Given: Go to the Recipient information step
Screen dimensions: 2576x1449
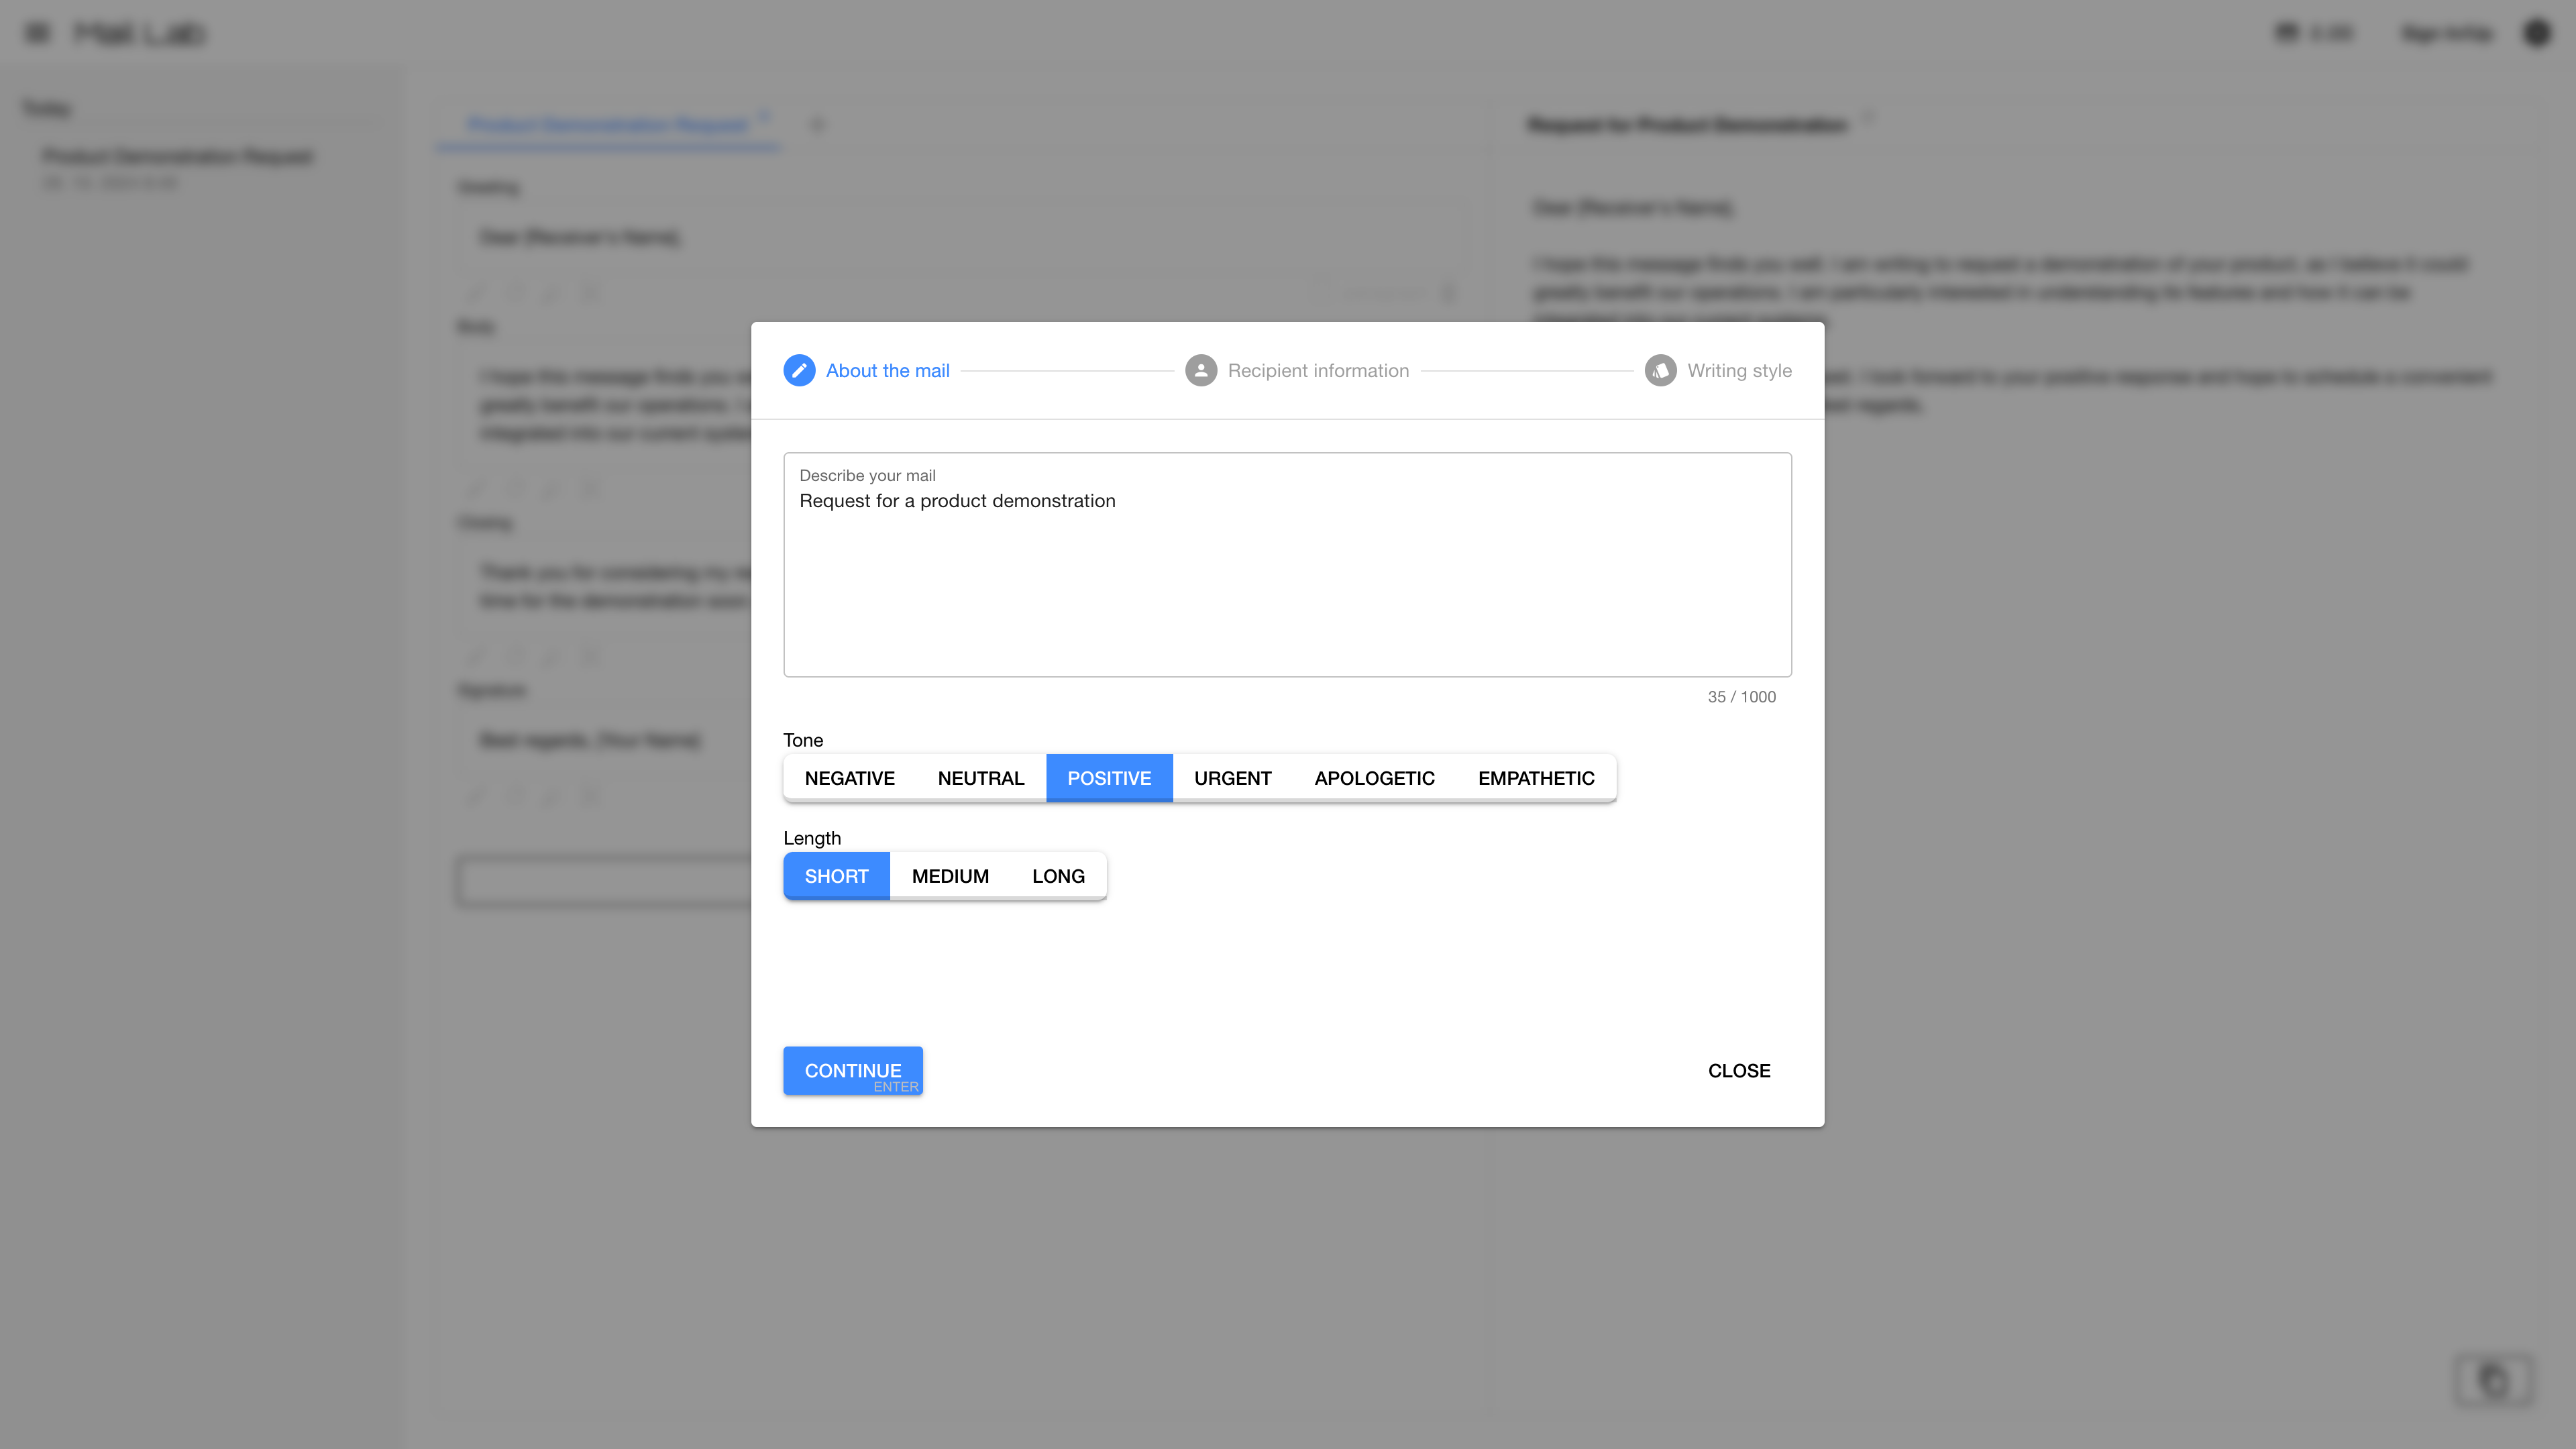Looking at the screenshot, I should pos(1317,370).
